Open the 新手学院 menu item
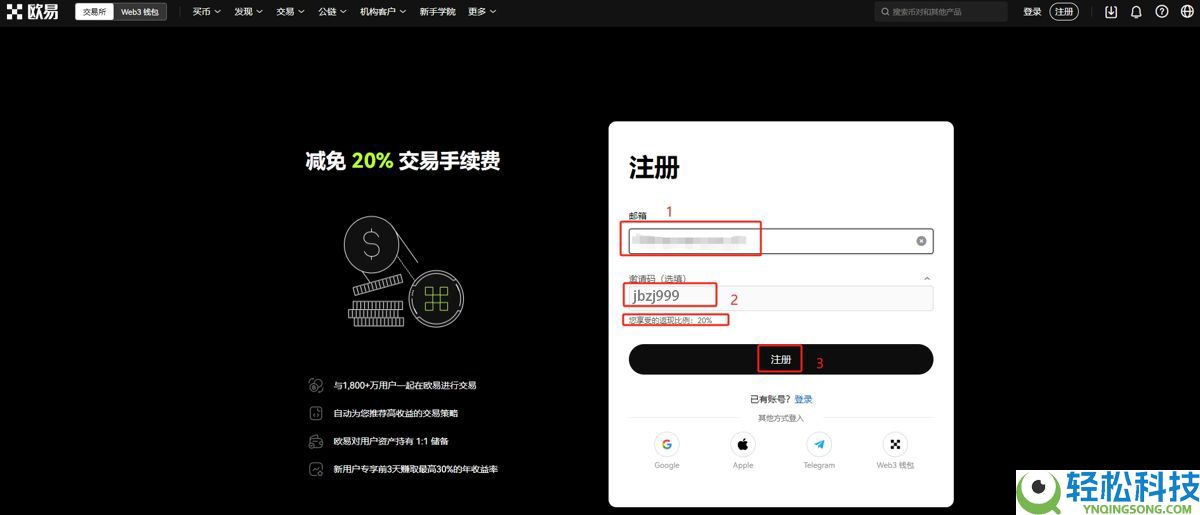The height and width of the screenshot is (515, 1200). click(x=437, y=12)
